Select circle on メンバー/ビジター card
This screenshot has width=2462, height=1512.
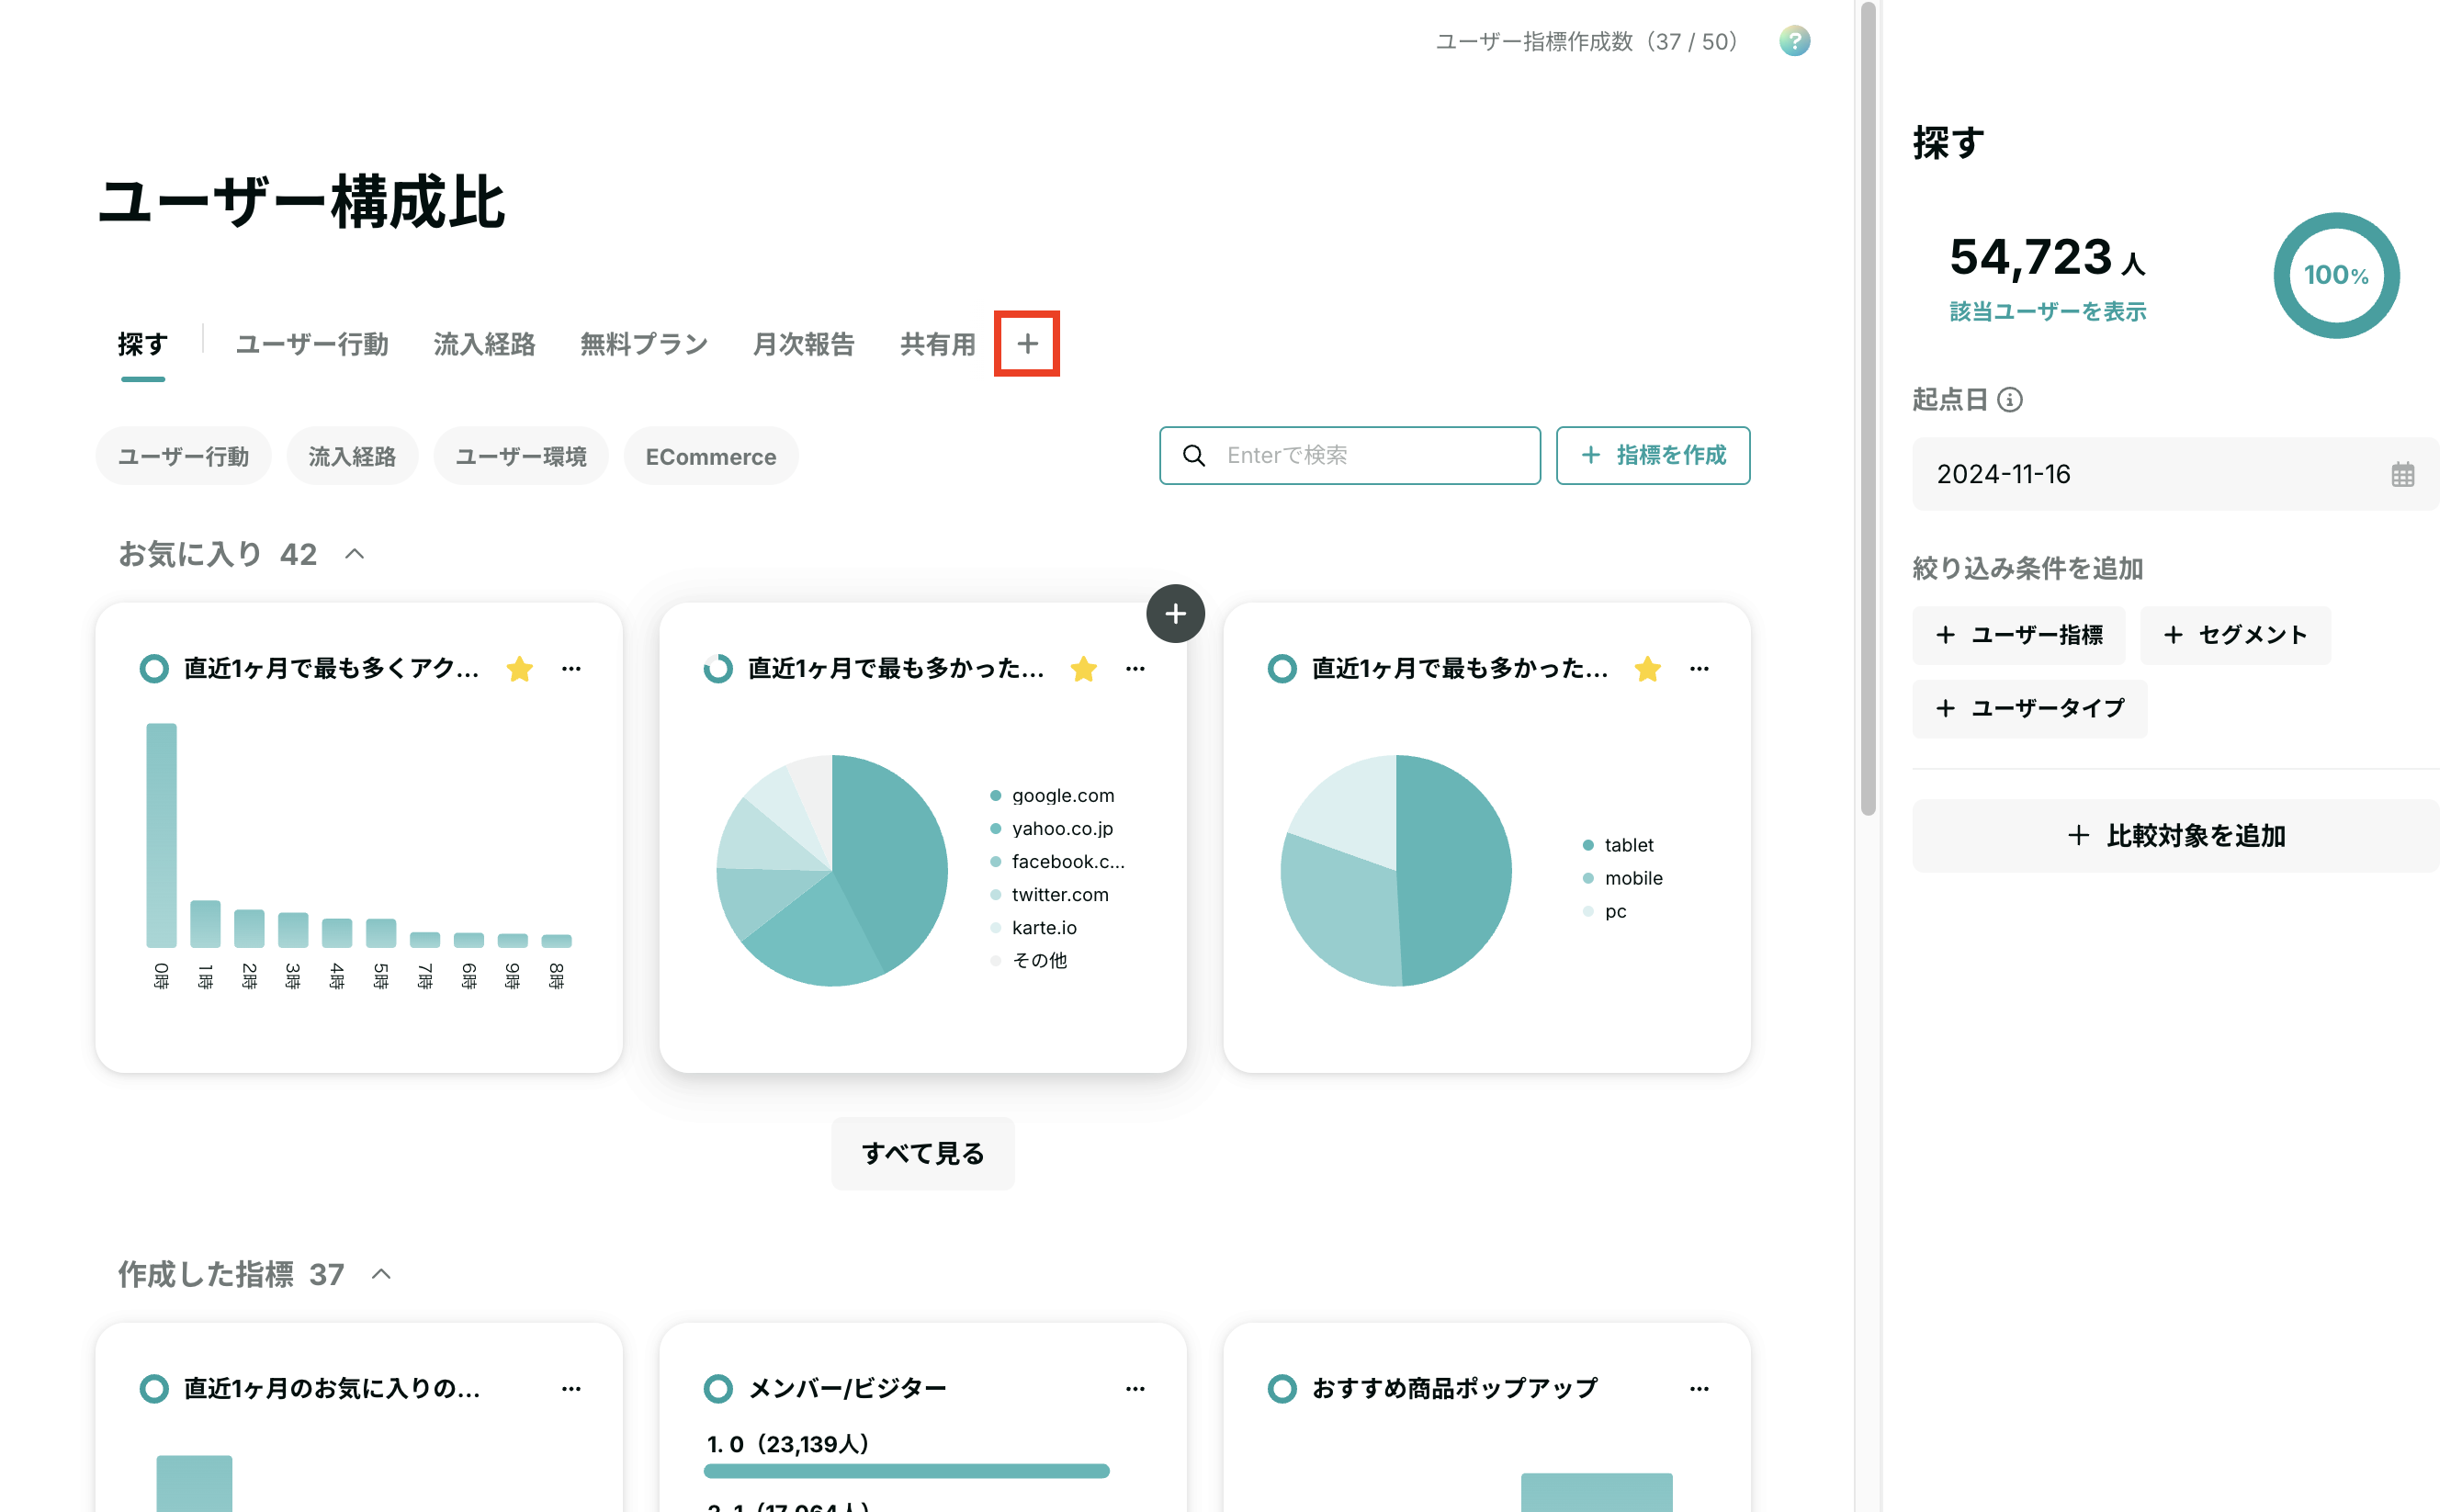tap(718, 1388)
